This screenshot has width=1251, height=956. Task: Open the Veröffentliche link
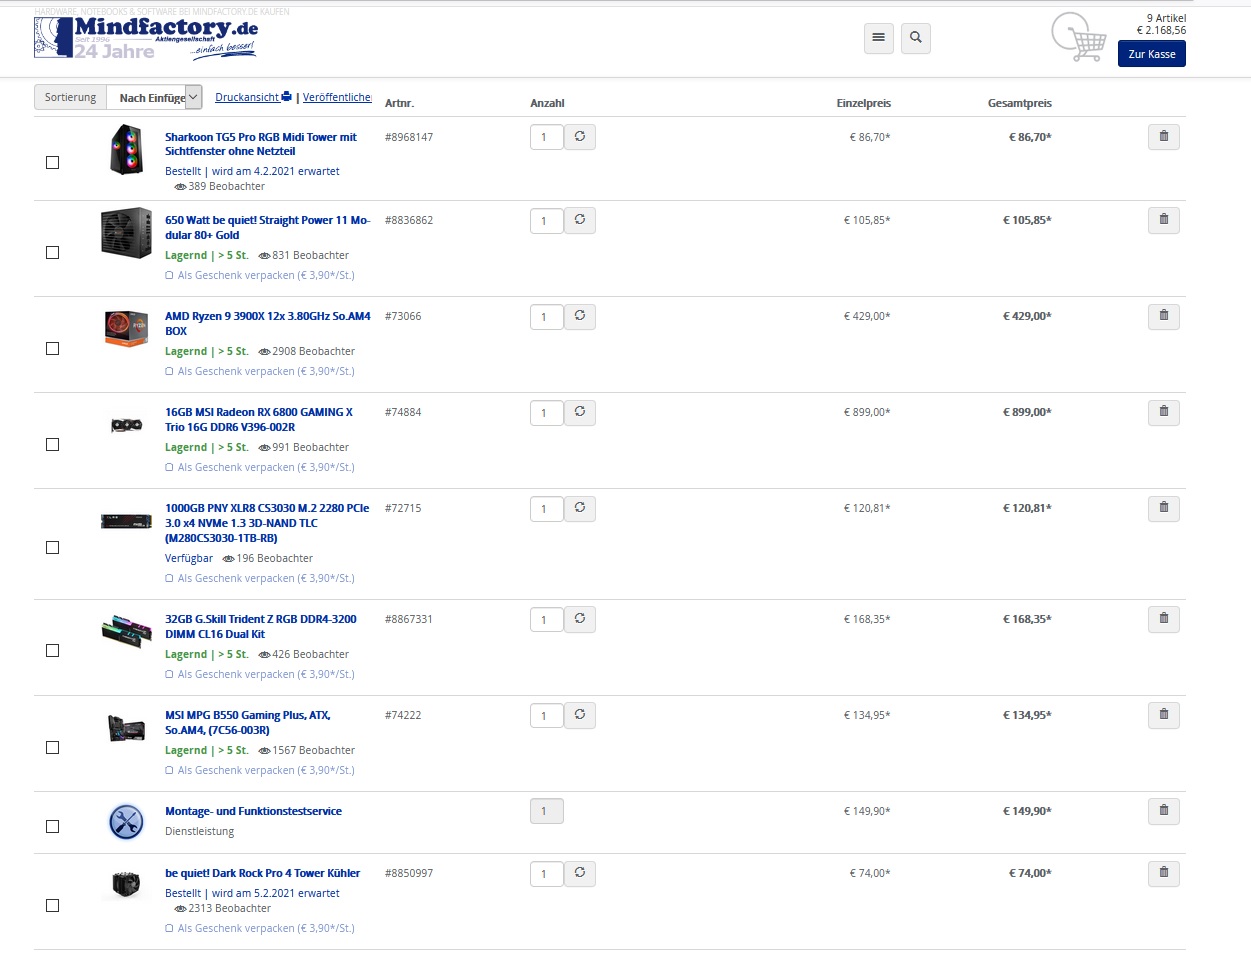point(337,97)
